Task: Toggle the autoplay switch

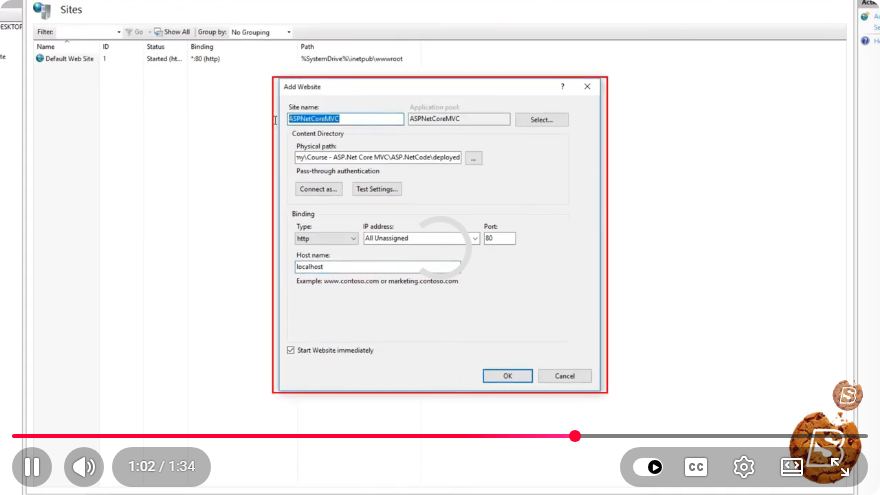Action: (647, 467)
